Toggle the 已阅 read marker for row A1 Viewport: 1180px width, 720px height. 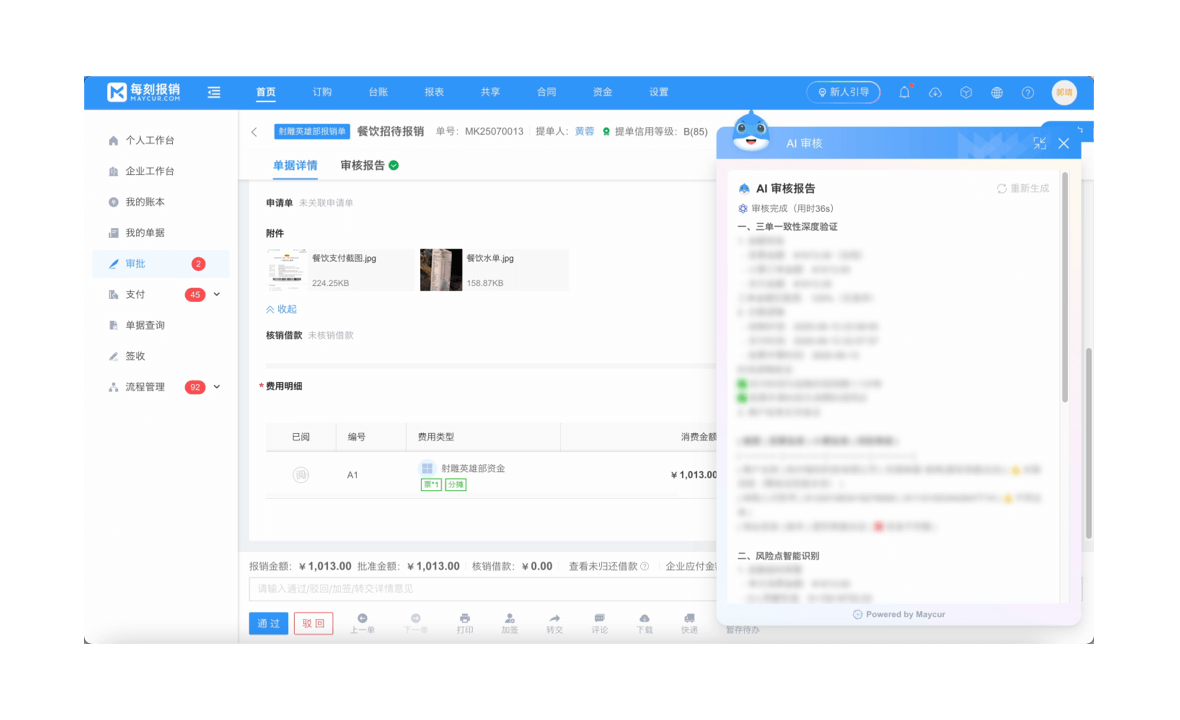click(300, 475)
